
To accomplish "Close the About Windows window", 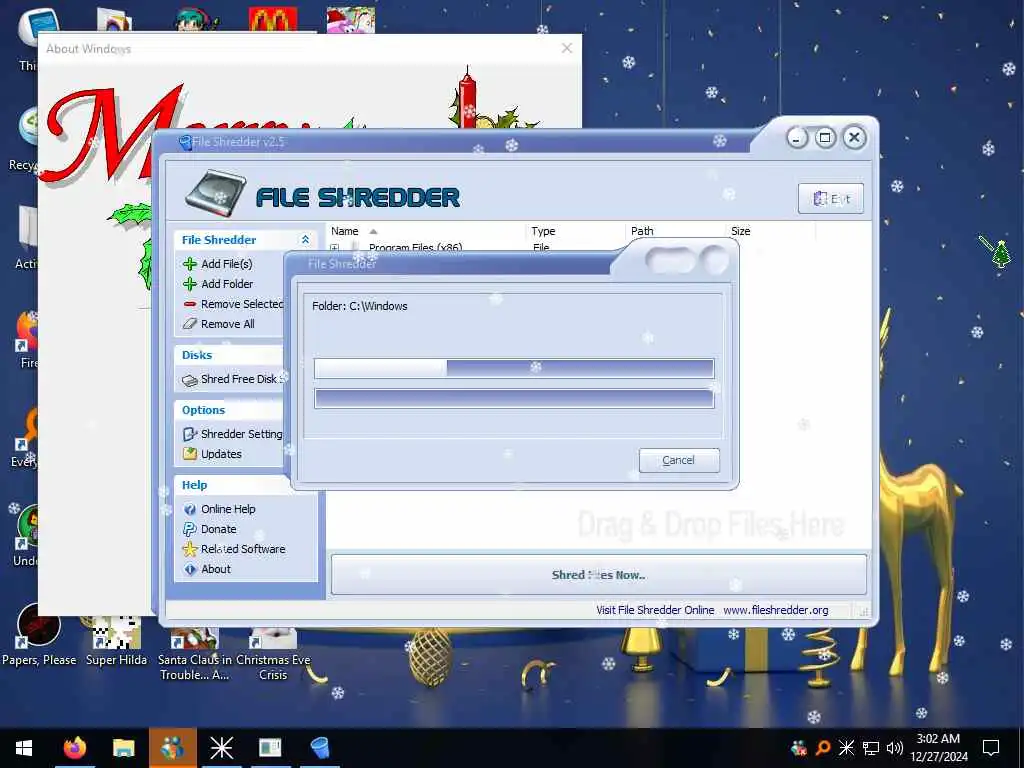I will coord(567,48).
